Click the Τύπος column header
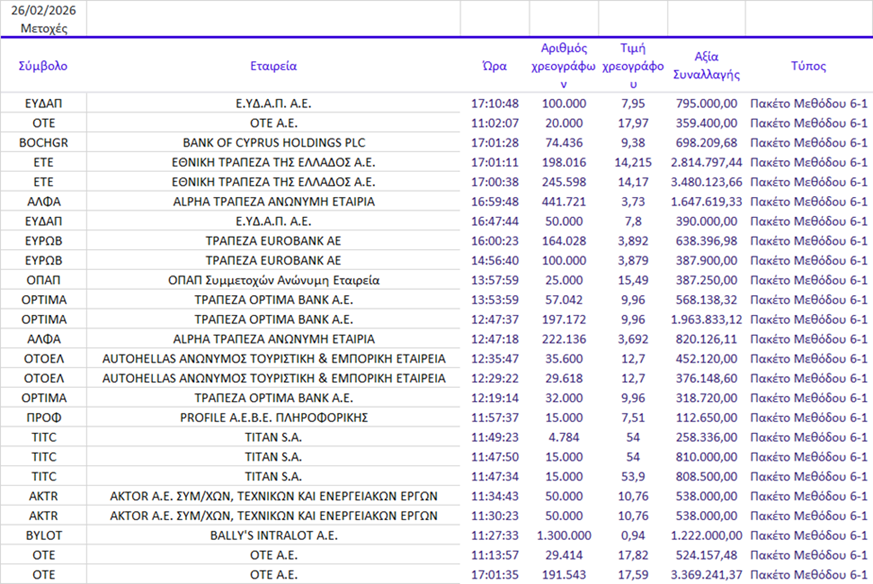This screenshot has height=584, width=873. (808, 66)
